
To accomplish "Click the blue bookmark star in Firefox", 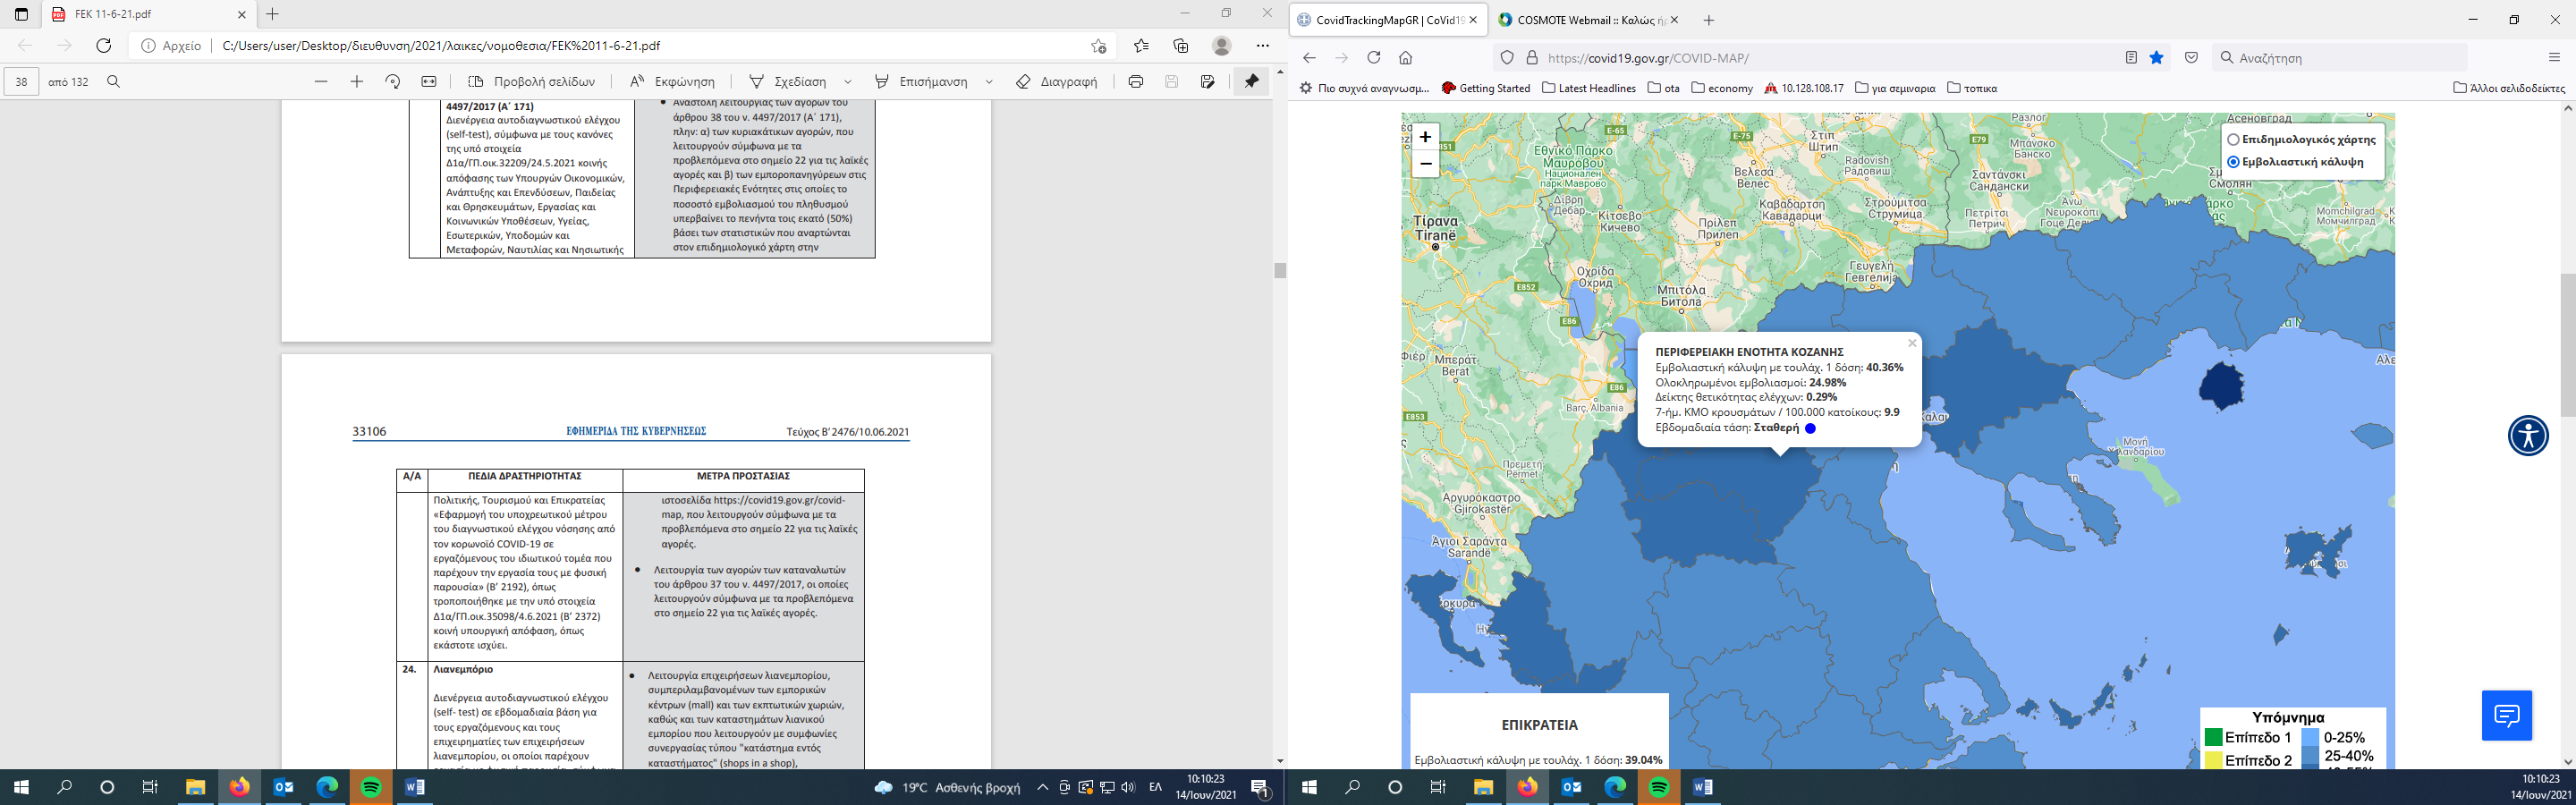I will [x=2156, y=58].
